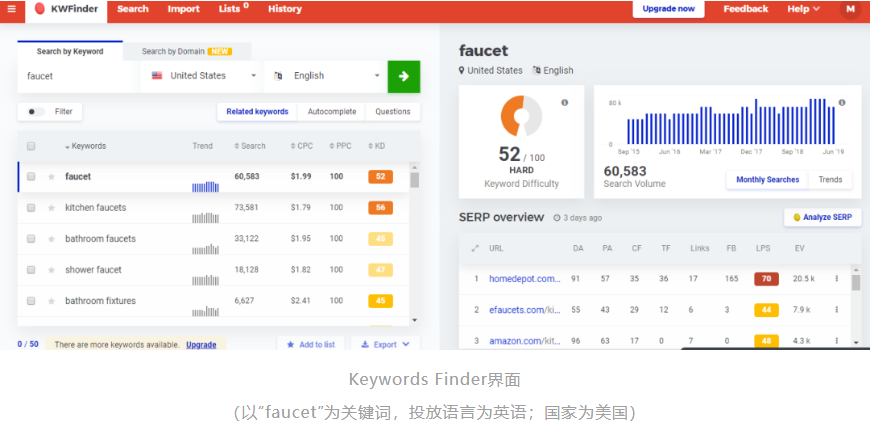Run the search with green arrow button

click(x=404, y=76)
